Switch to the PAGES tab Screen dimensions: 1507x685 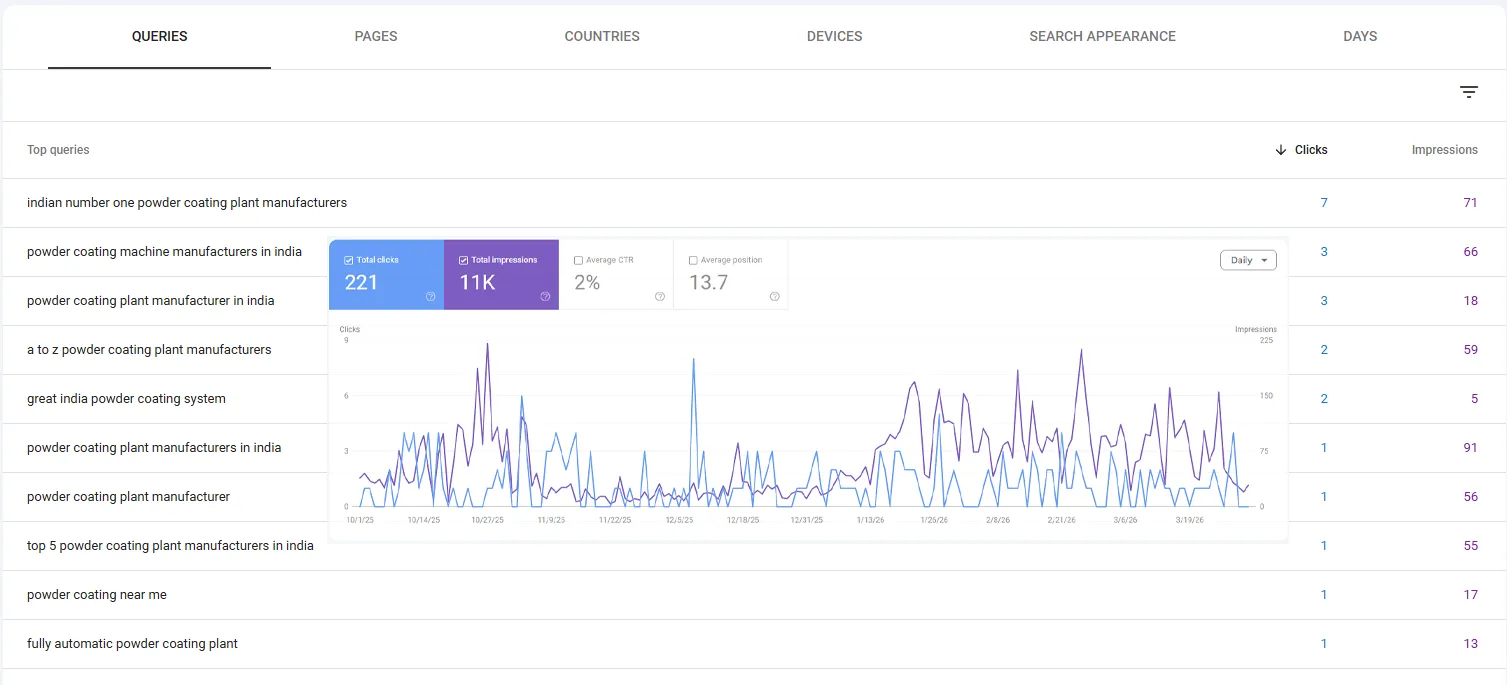point(375,36)
